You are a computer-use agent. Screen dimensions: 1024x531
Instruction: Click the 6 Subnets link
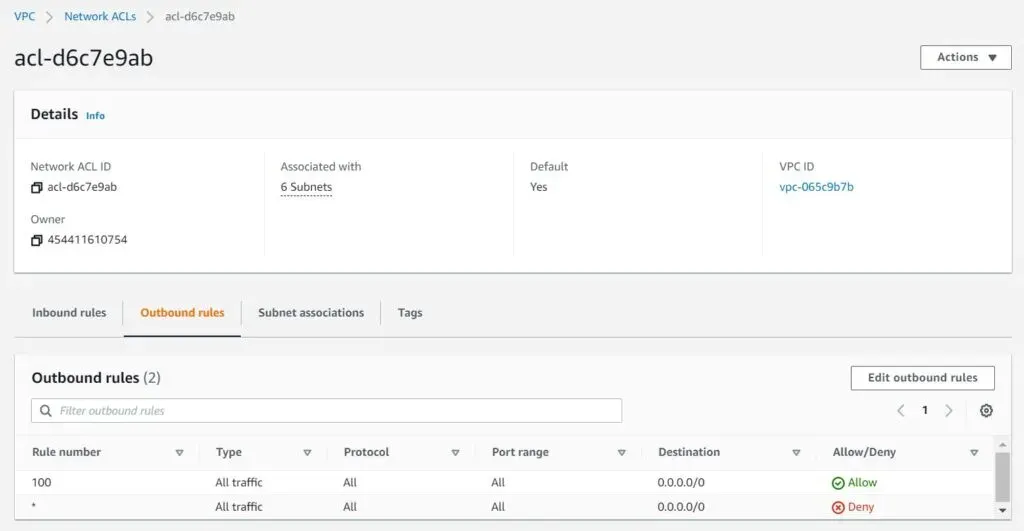[x=306, y=187]
